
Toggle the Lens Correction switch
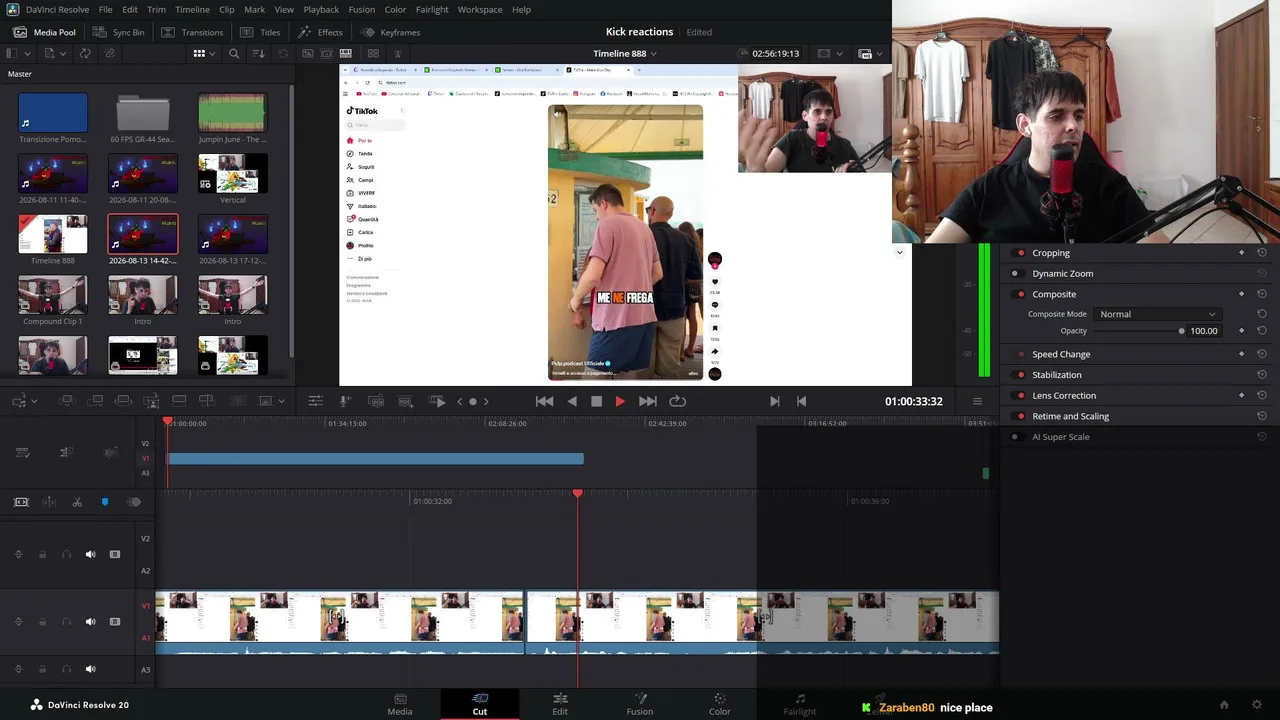coord(1020,395)
